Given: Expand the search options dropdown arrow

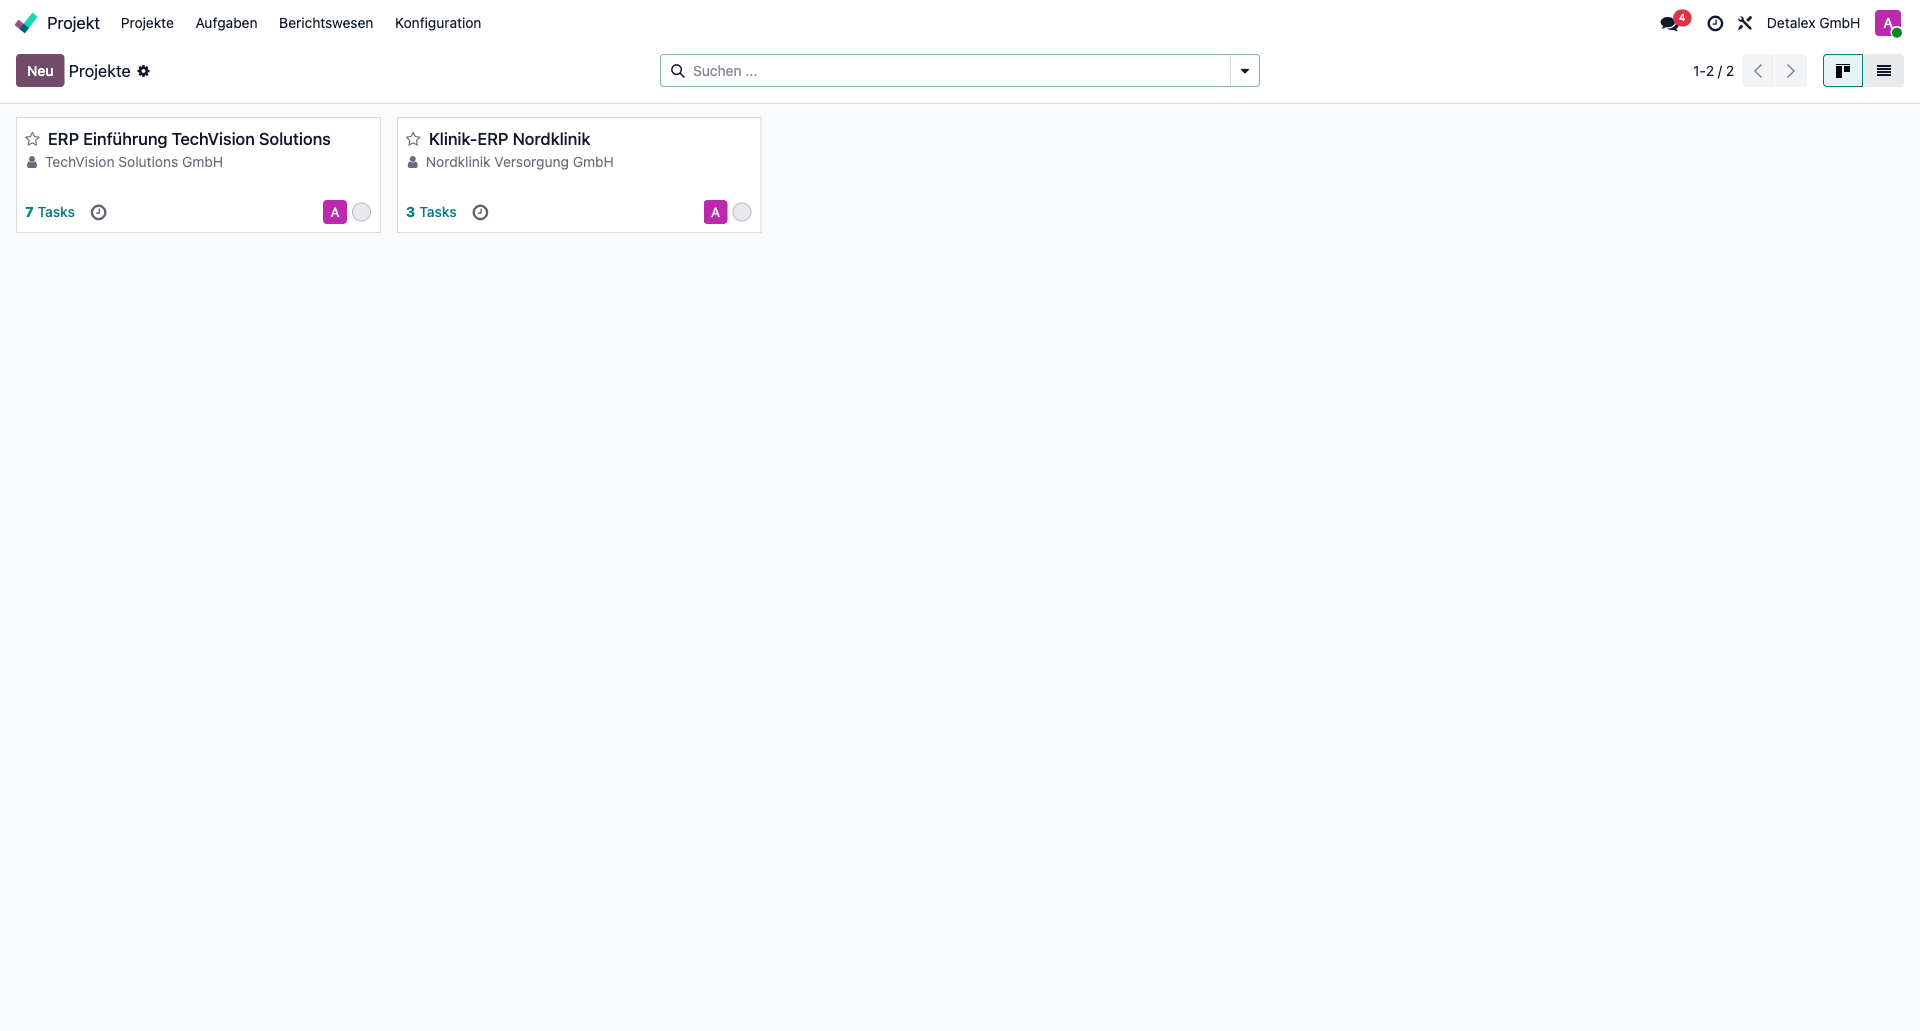Looking at the screenshot, I should click(1245, 71).
